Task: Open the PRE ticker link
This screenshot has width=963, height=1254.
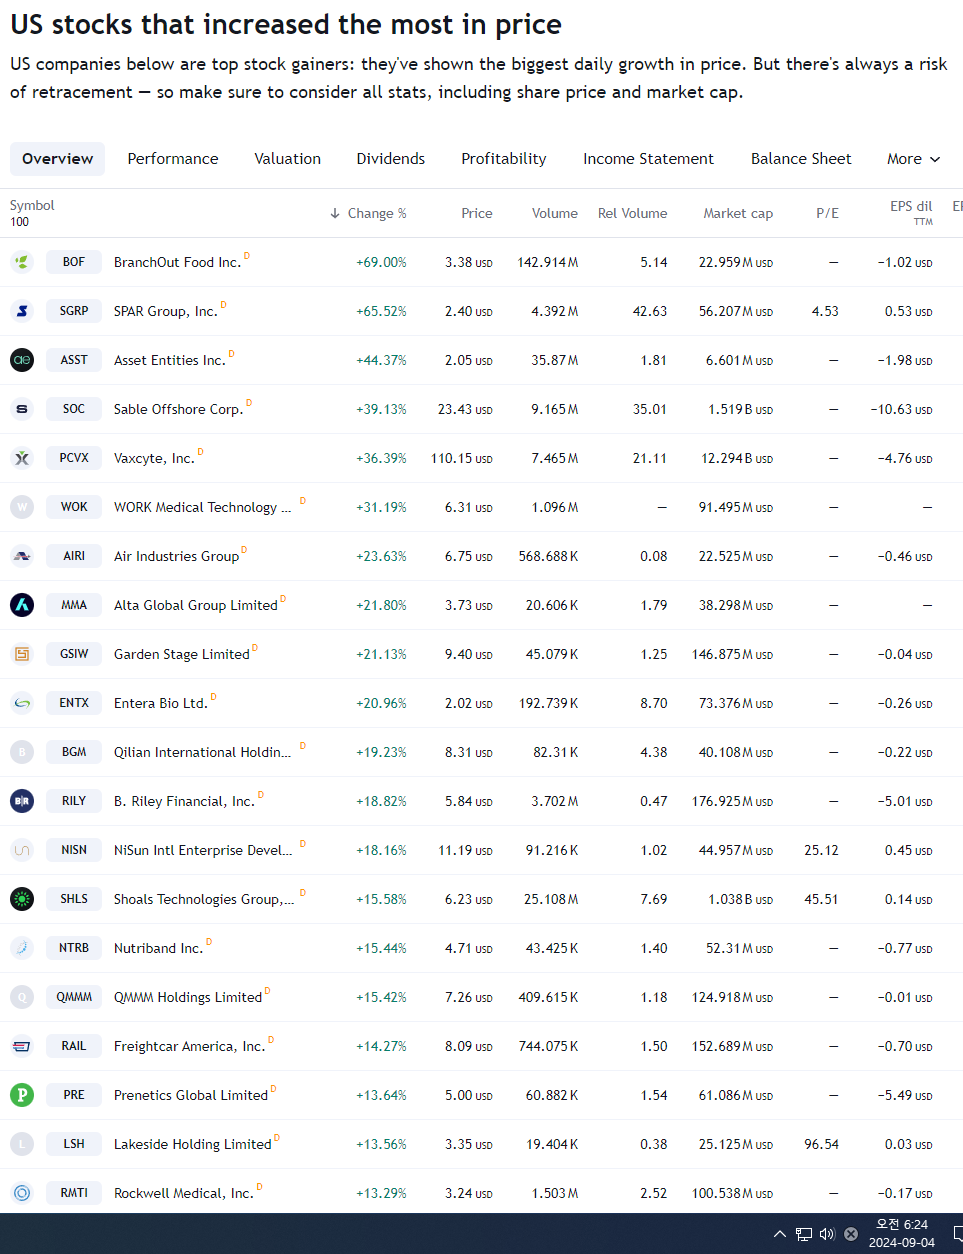Action: [x=74, y=1095]
